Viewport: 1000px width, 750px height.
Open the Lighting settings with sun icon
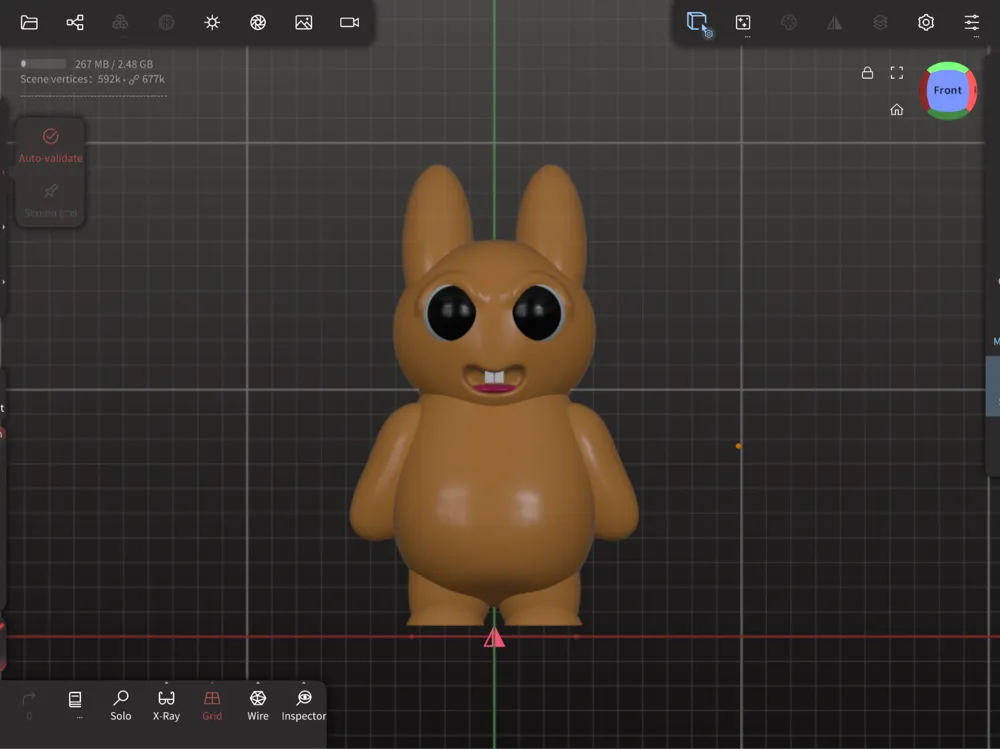pyautogui.click(x=212, y=22)
